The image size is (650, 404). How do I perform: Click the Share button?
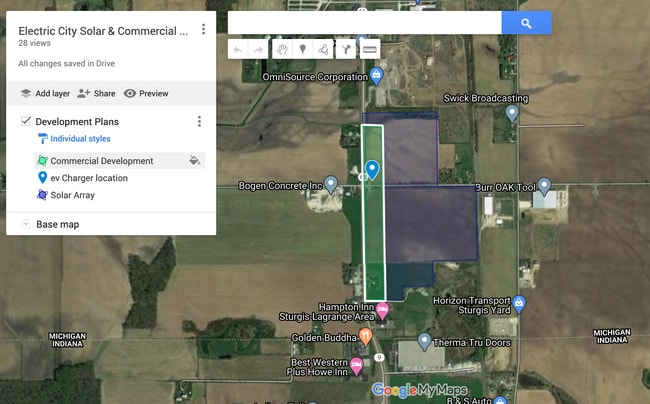click(x=96, y=93)
